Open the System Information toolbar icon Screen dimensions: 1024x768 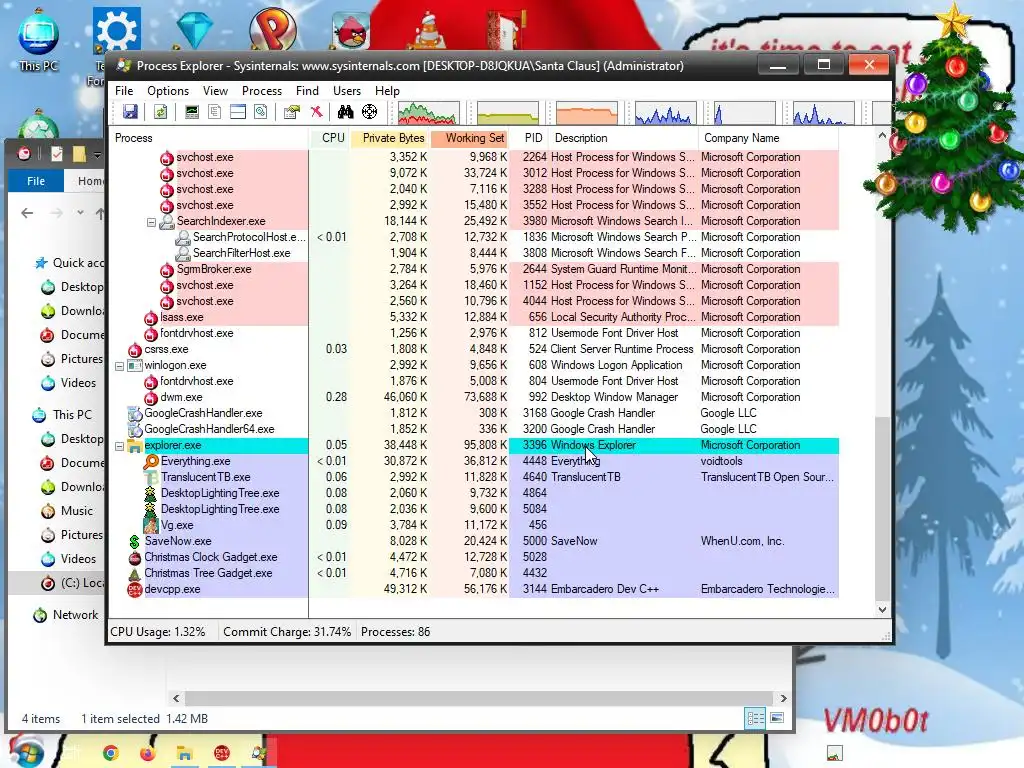191,112
